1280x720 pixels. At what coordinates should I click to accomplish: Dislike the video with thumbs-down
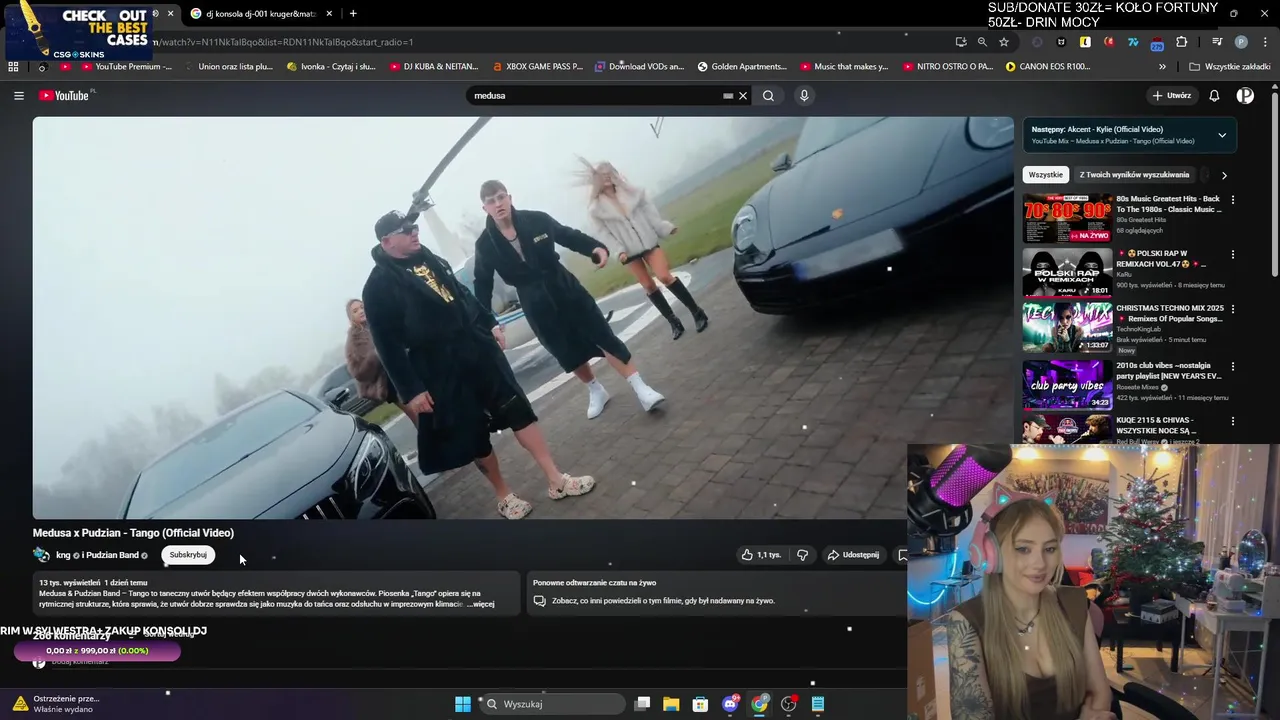tap(802, 555)
